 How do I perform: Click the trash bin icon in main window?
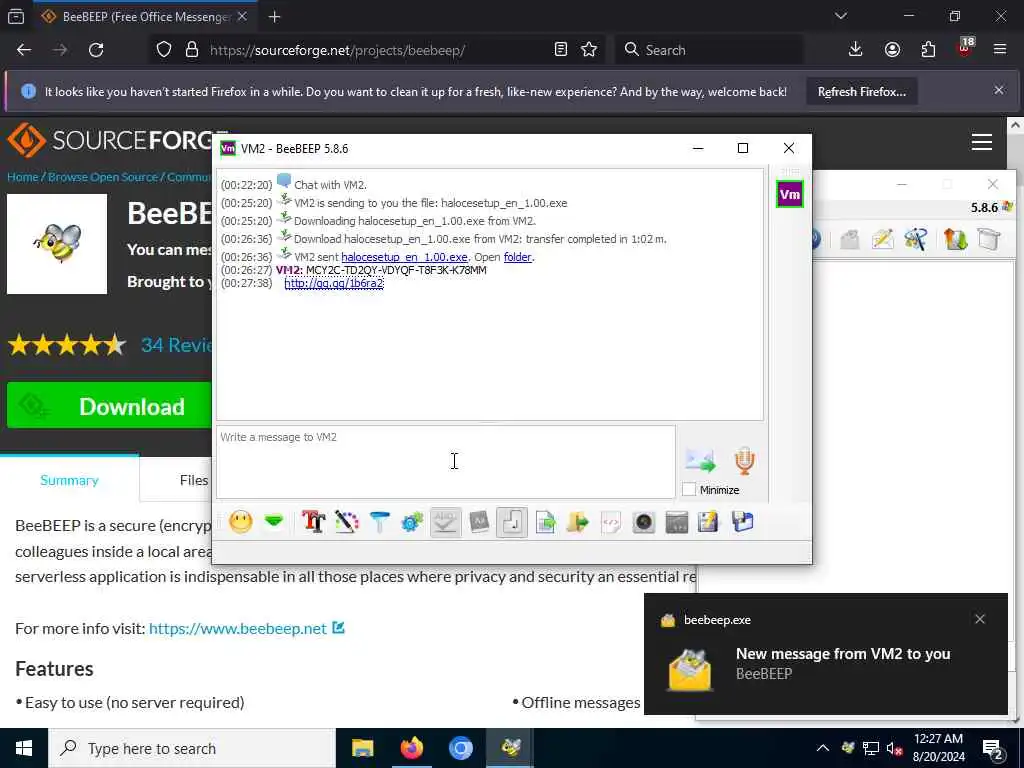[989, 239]
